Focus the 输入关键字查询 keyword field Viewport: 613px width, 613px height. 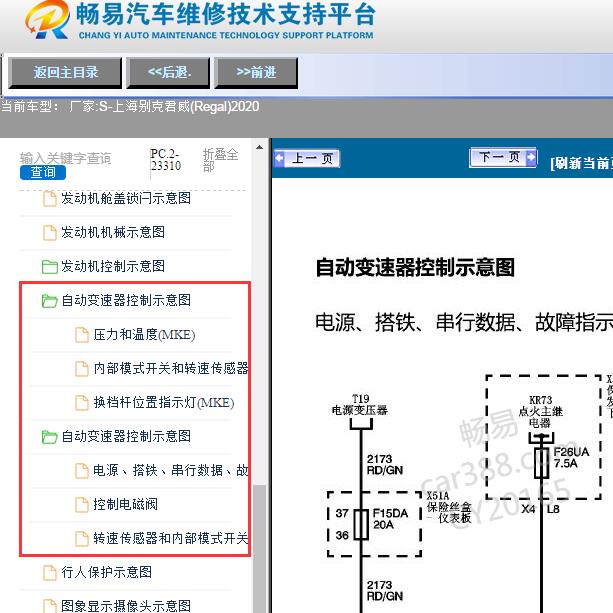coord(66,158)
